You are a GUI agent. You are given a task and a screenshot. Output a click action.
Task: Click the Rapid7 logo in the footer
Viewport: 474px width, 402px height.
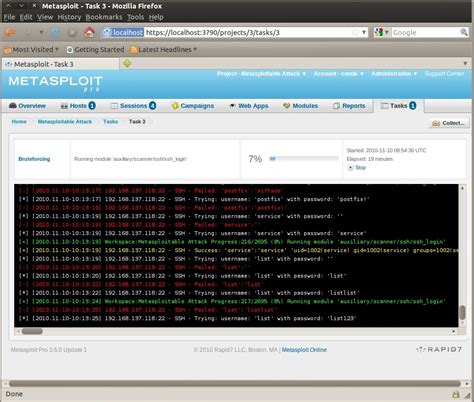pos(439,349)
